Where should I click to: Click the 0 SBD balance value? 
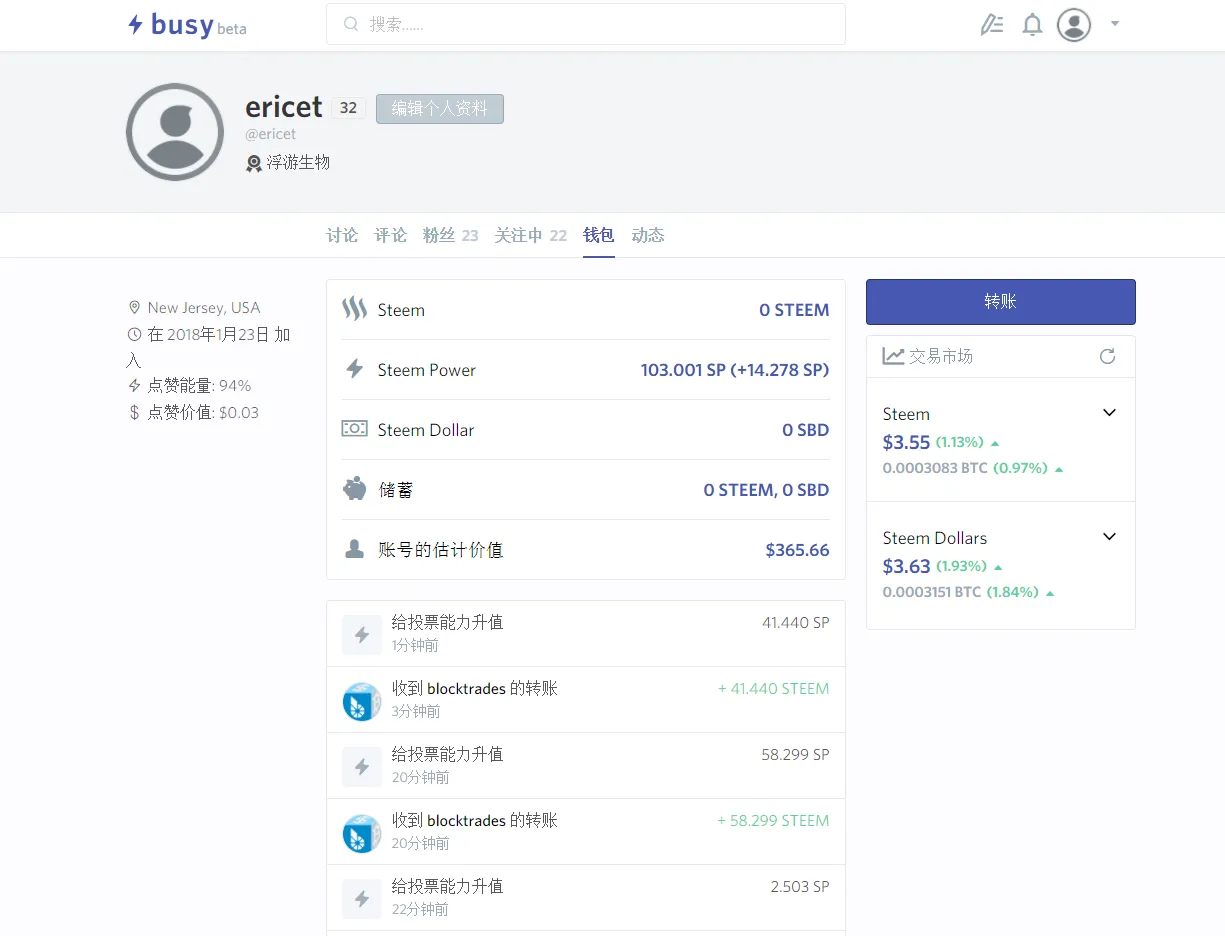806,430
